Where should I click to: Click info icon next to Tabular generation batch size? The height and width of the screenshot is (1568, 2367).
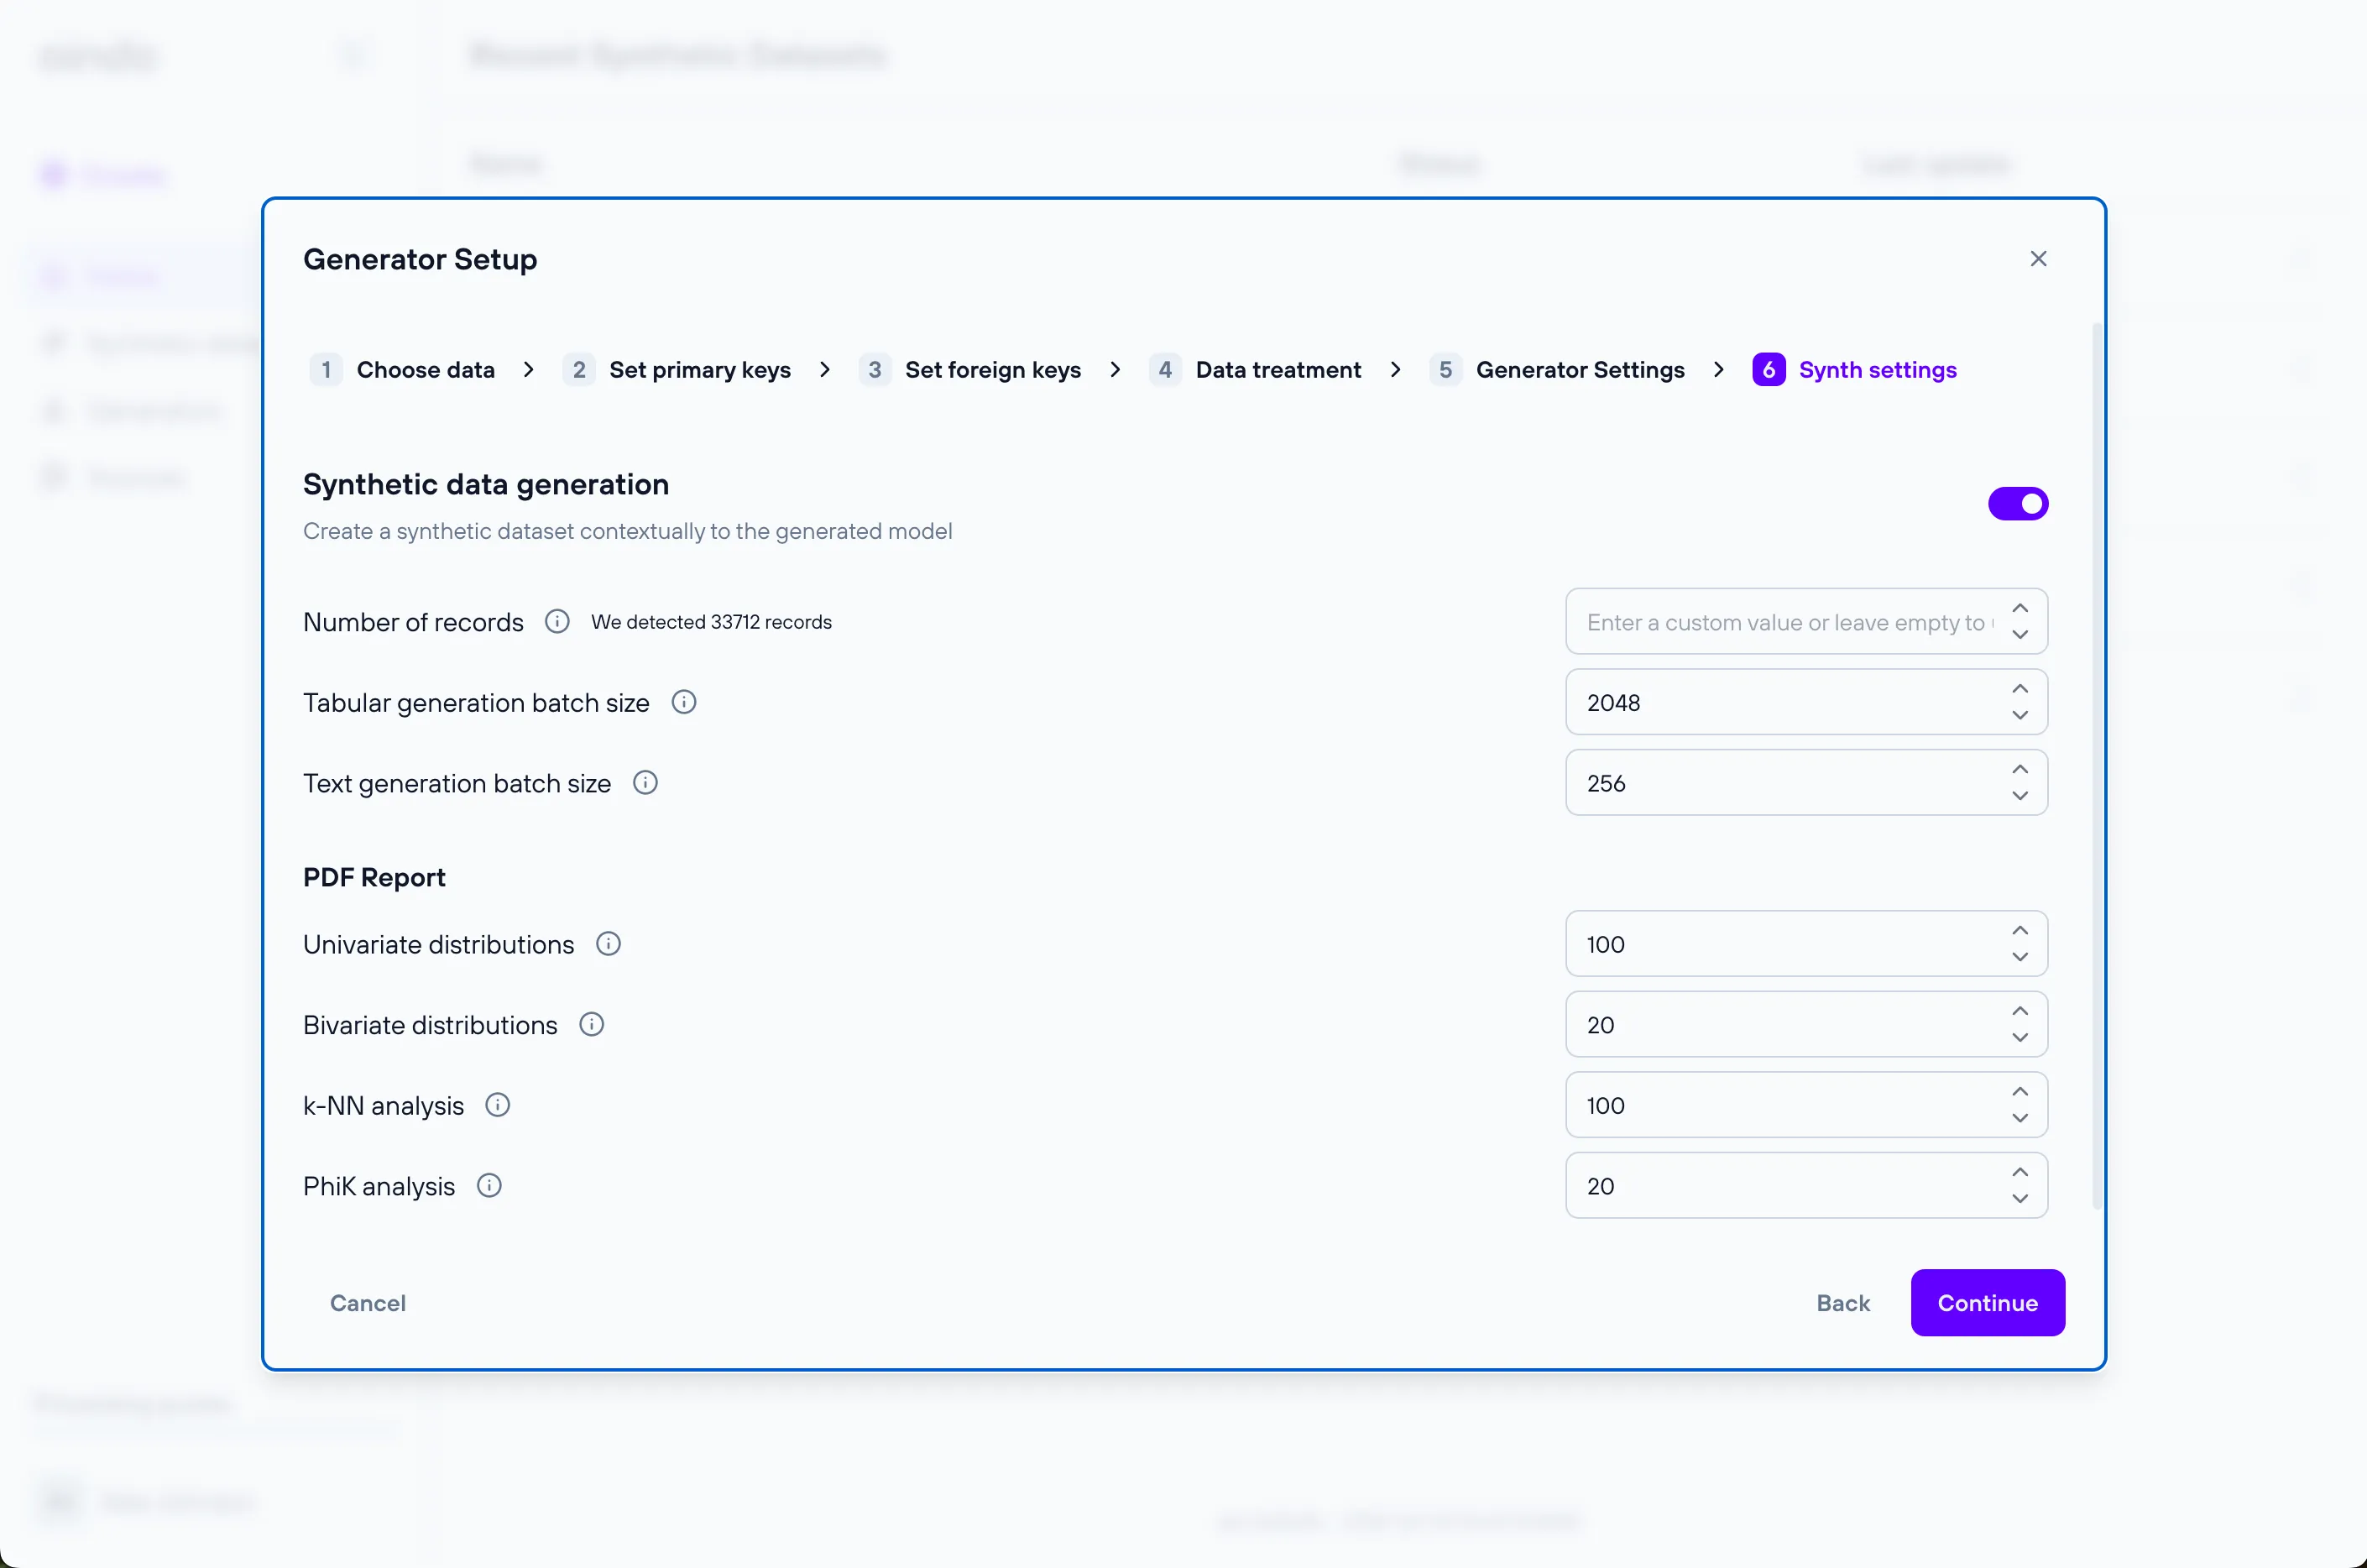click(684, 702)
